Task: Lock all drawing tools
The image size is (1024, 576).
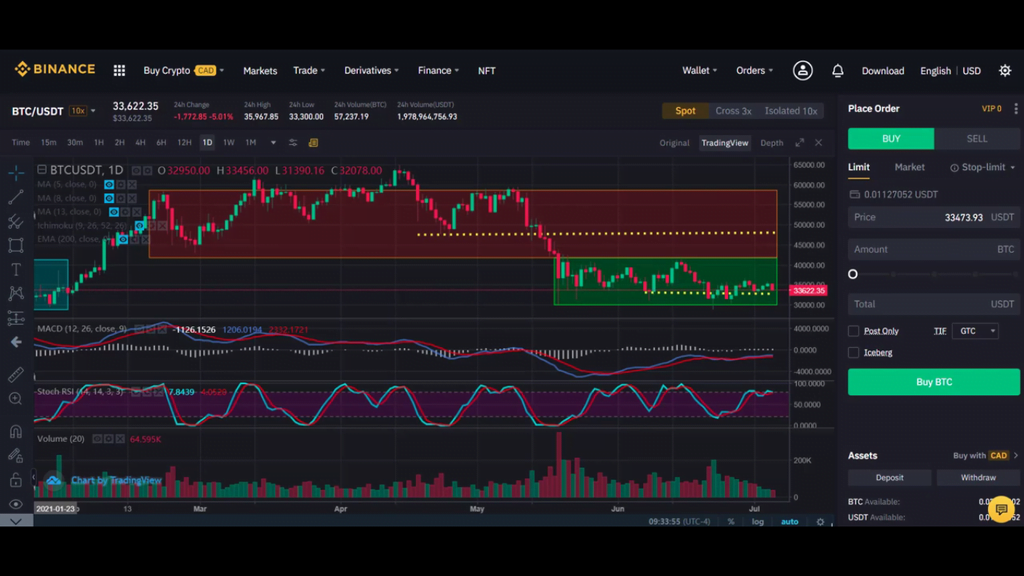Action: [x=16, y=480]
